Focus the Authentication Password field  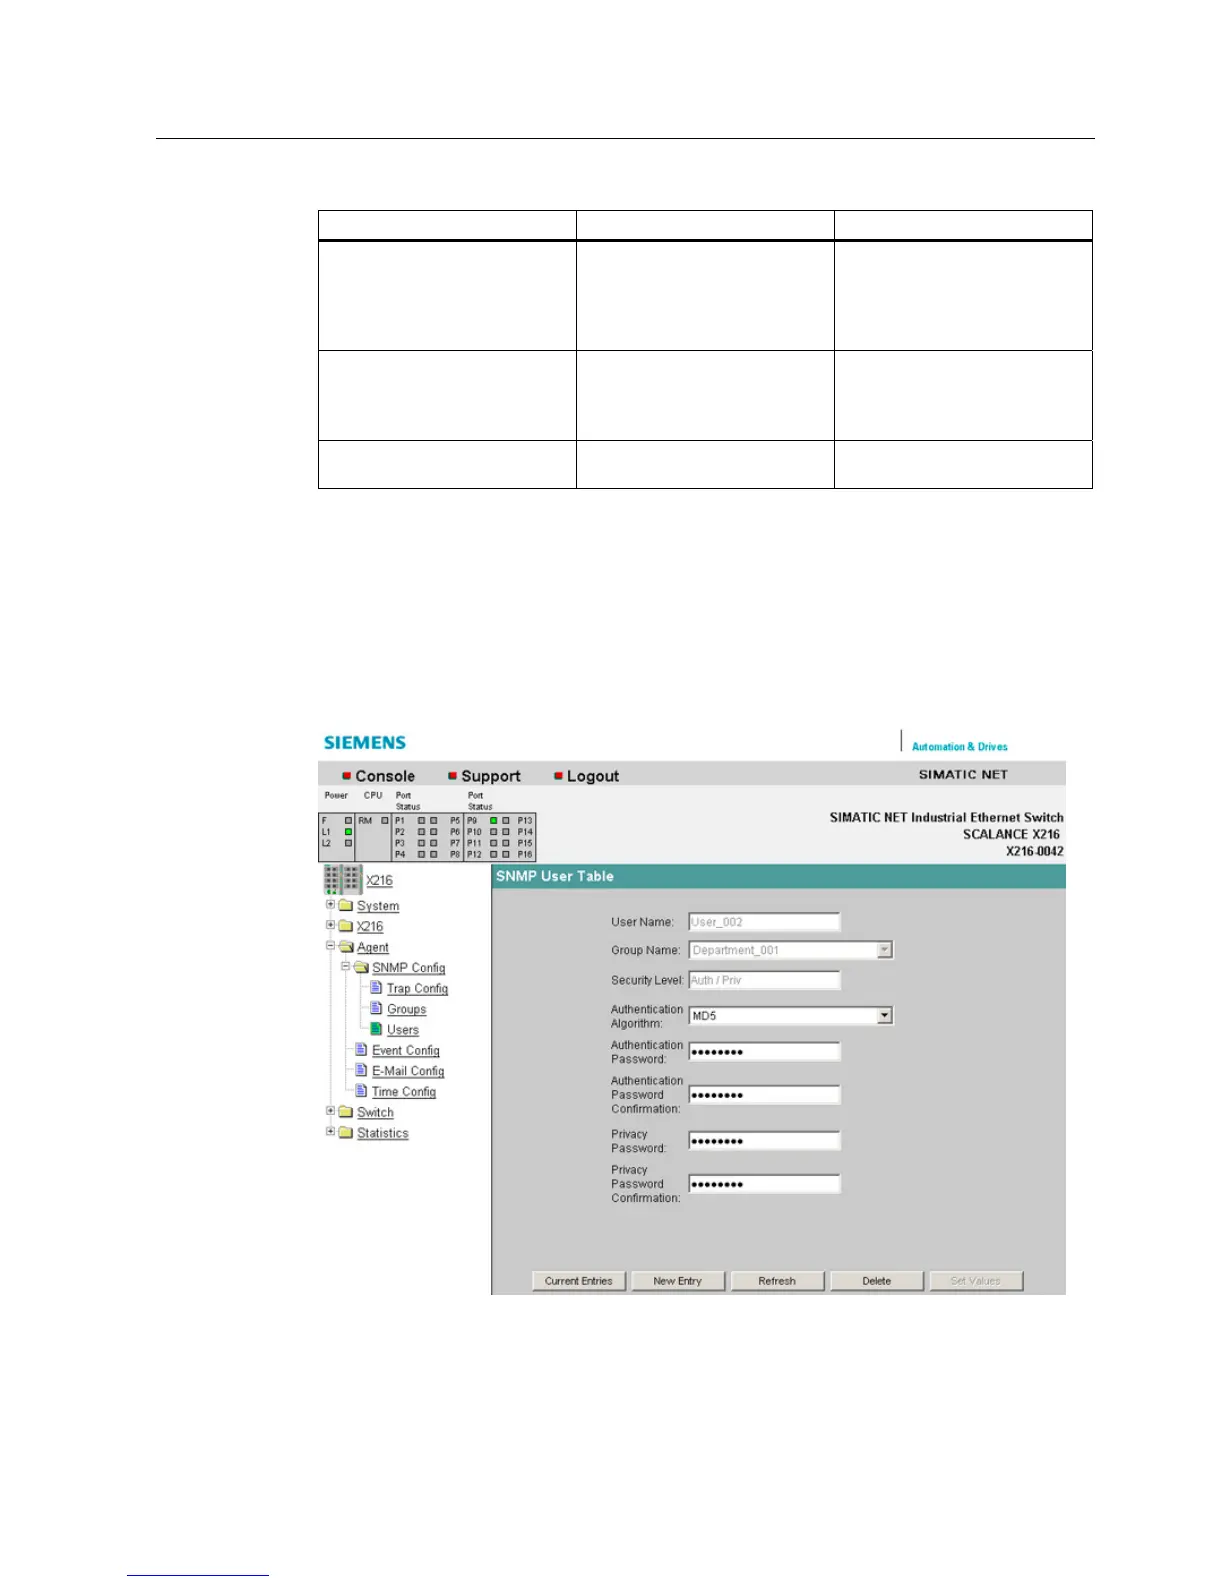click(x=764, y=1052)
